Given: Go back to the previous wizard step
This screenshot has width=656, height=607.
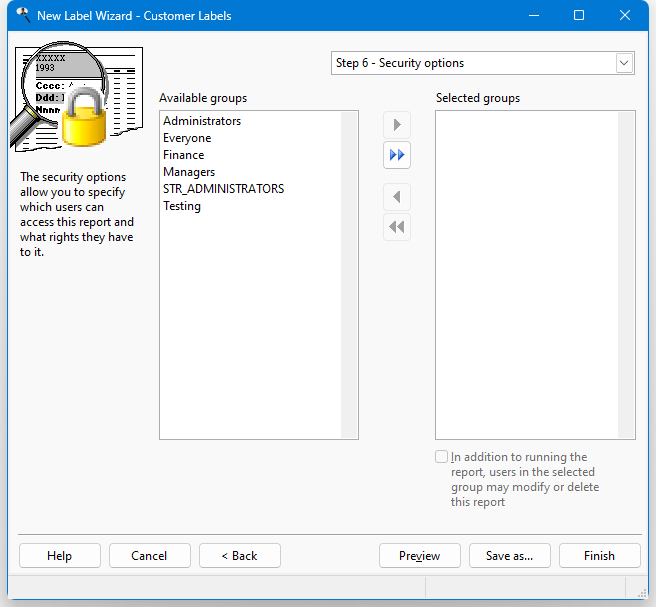Looking at the screenshot, I should point(239,556).
